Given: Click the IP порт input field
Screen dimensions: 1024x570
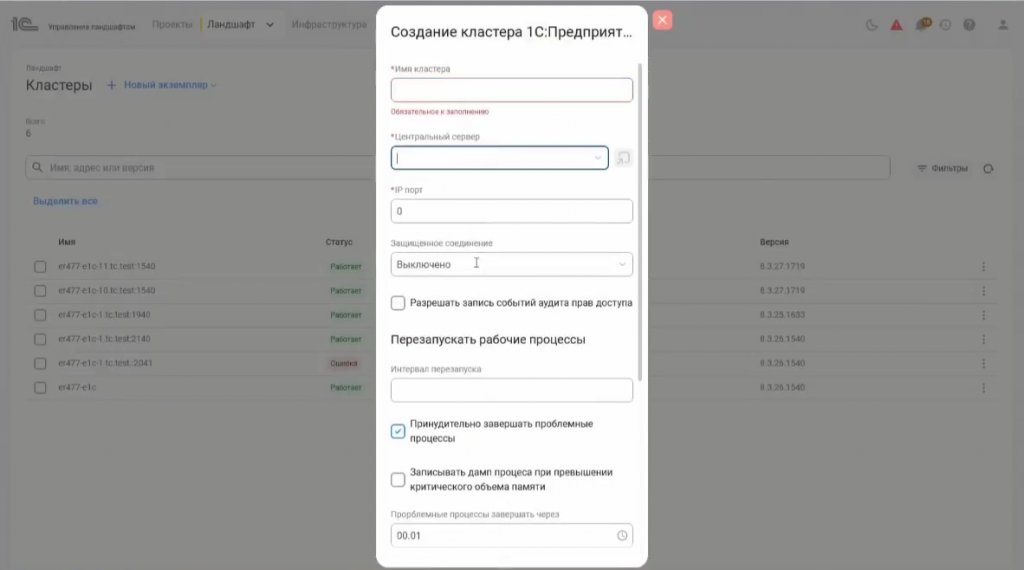Looking at the screenshot, I should point(511,211).
